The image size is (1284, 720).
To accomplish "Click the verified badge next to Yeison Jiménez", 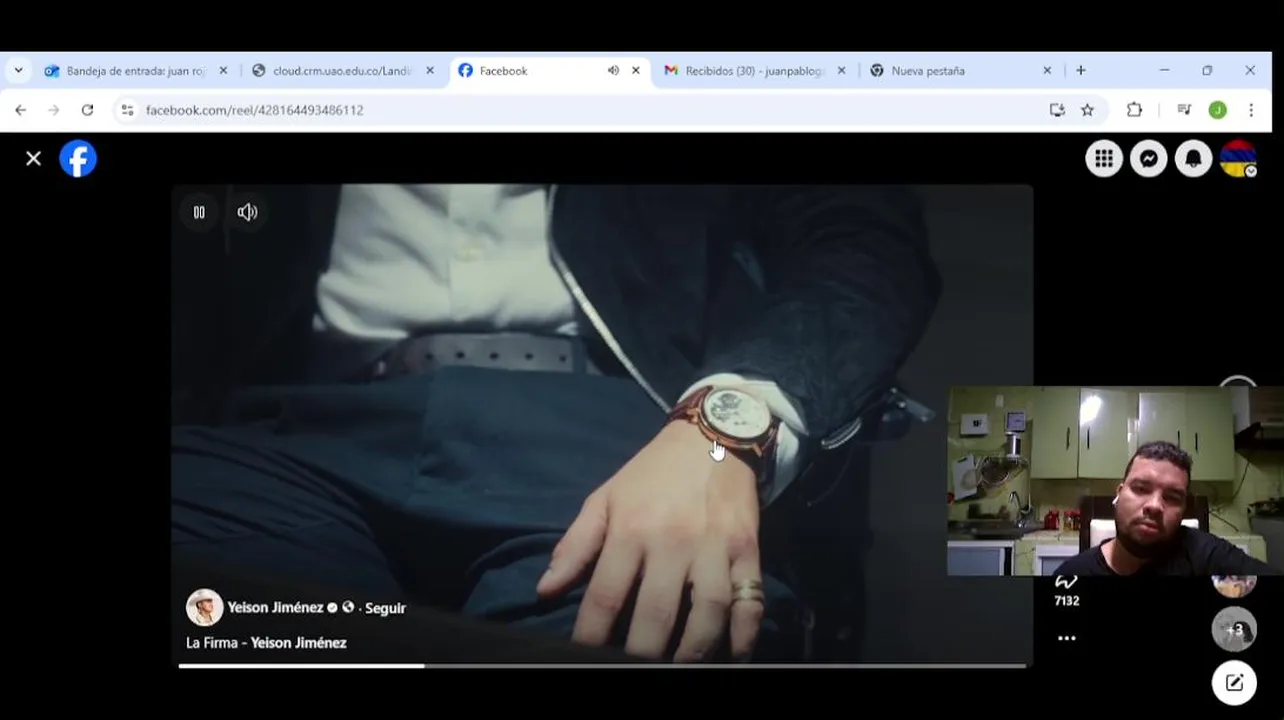I will coord(332,607).
